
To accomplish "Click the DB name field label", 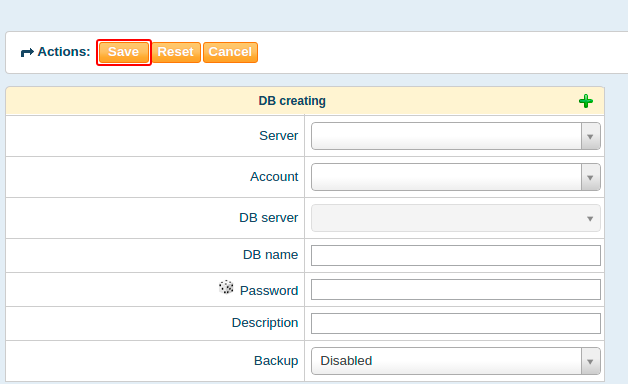I will [x=270, y=255].
